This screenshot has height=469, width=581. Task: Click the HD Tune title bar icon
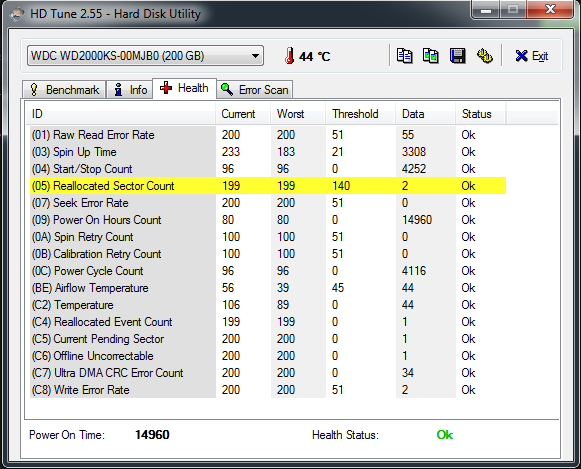[16, 14]
